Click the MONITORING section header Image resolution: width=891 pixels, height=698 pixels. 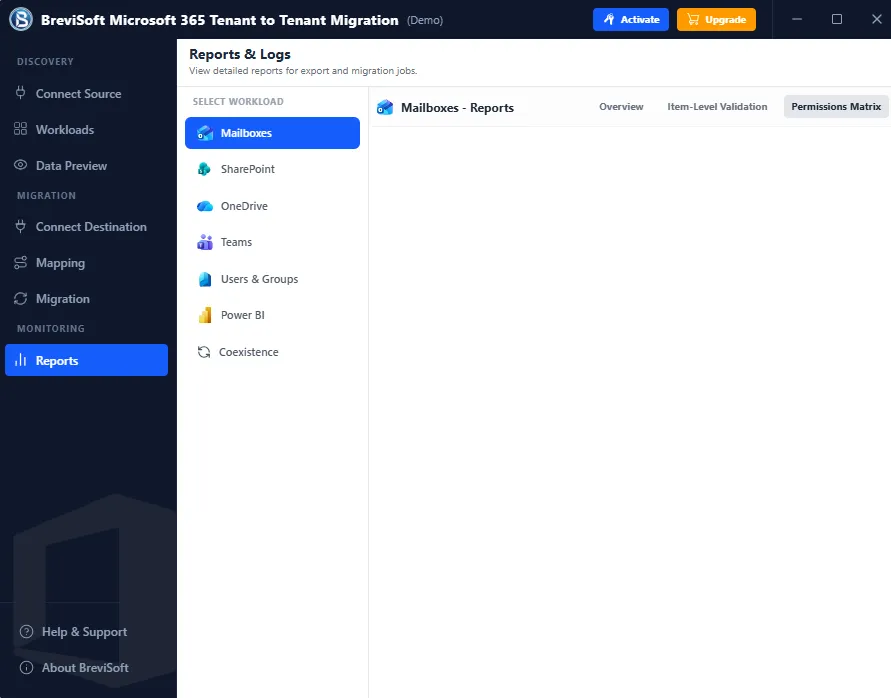[51, 328]
